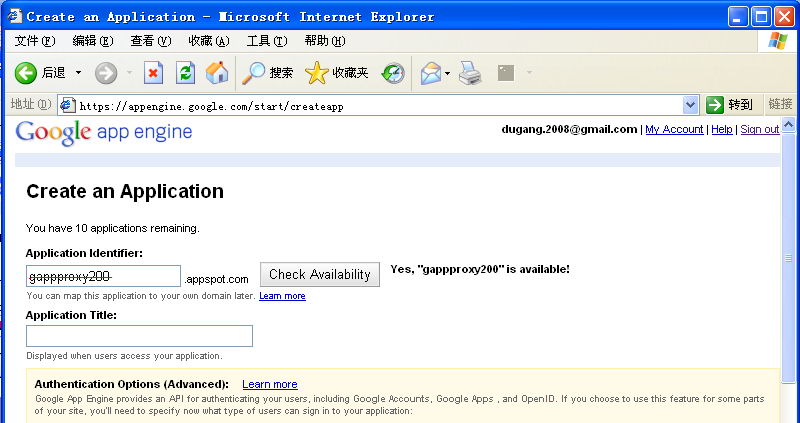800x423 pixels.
Task: Minimize the Internet Explorer window
Action: coord(737,17)
